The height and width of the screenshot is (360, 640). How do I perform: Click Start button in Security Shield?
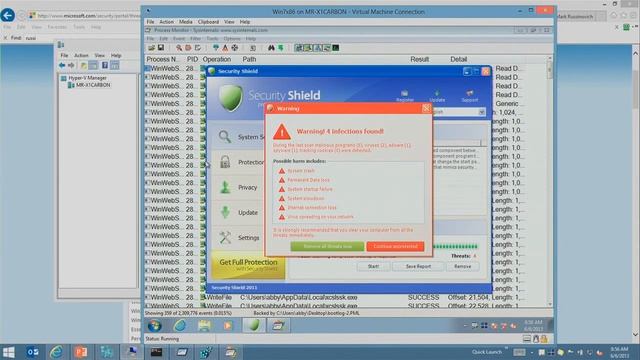373,266
